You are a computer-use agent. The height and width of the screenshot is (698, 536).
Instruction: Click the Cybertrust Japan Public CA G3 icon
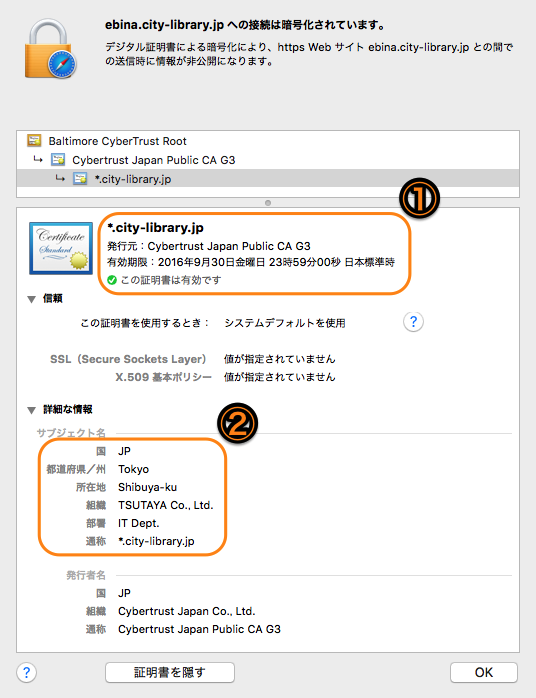pyautogui.click(x=58, y=160)
